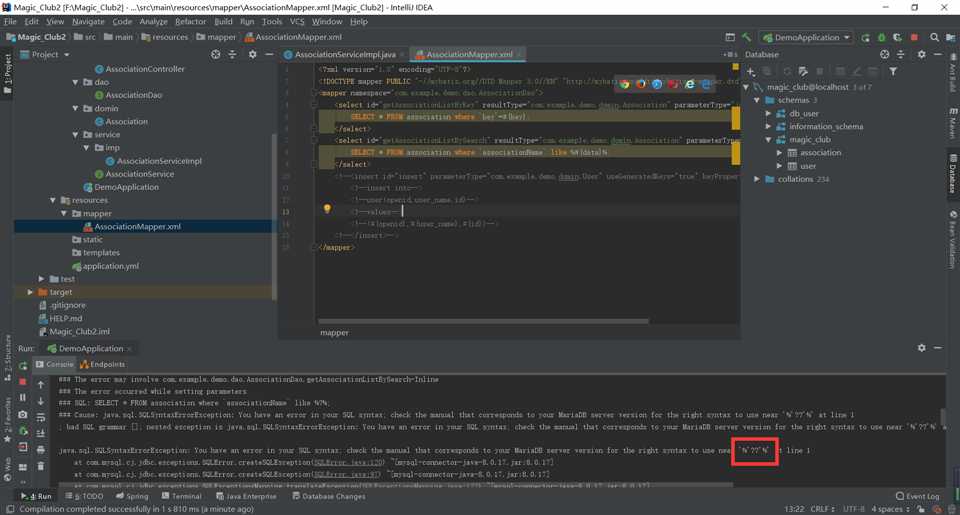The height and width of the screenshot is (515, 960).
Task: Switch to AssociationServiceImpl.java tab
Action: pyautogui.click(x=345, y=55)
